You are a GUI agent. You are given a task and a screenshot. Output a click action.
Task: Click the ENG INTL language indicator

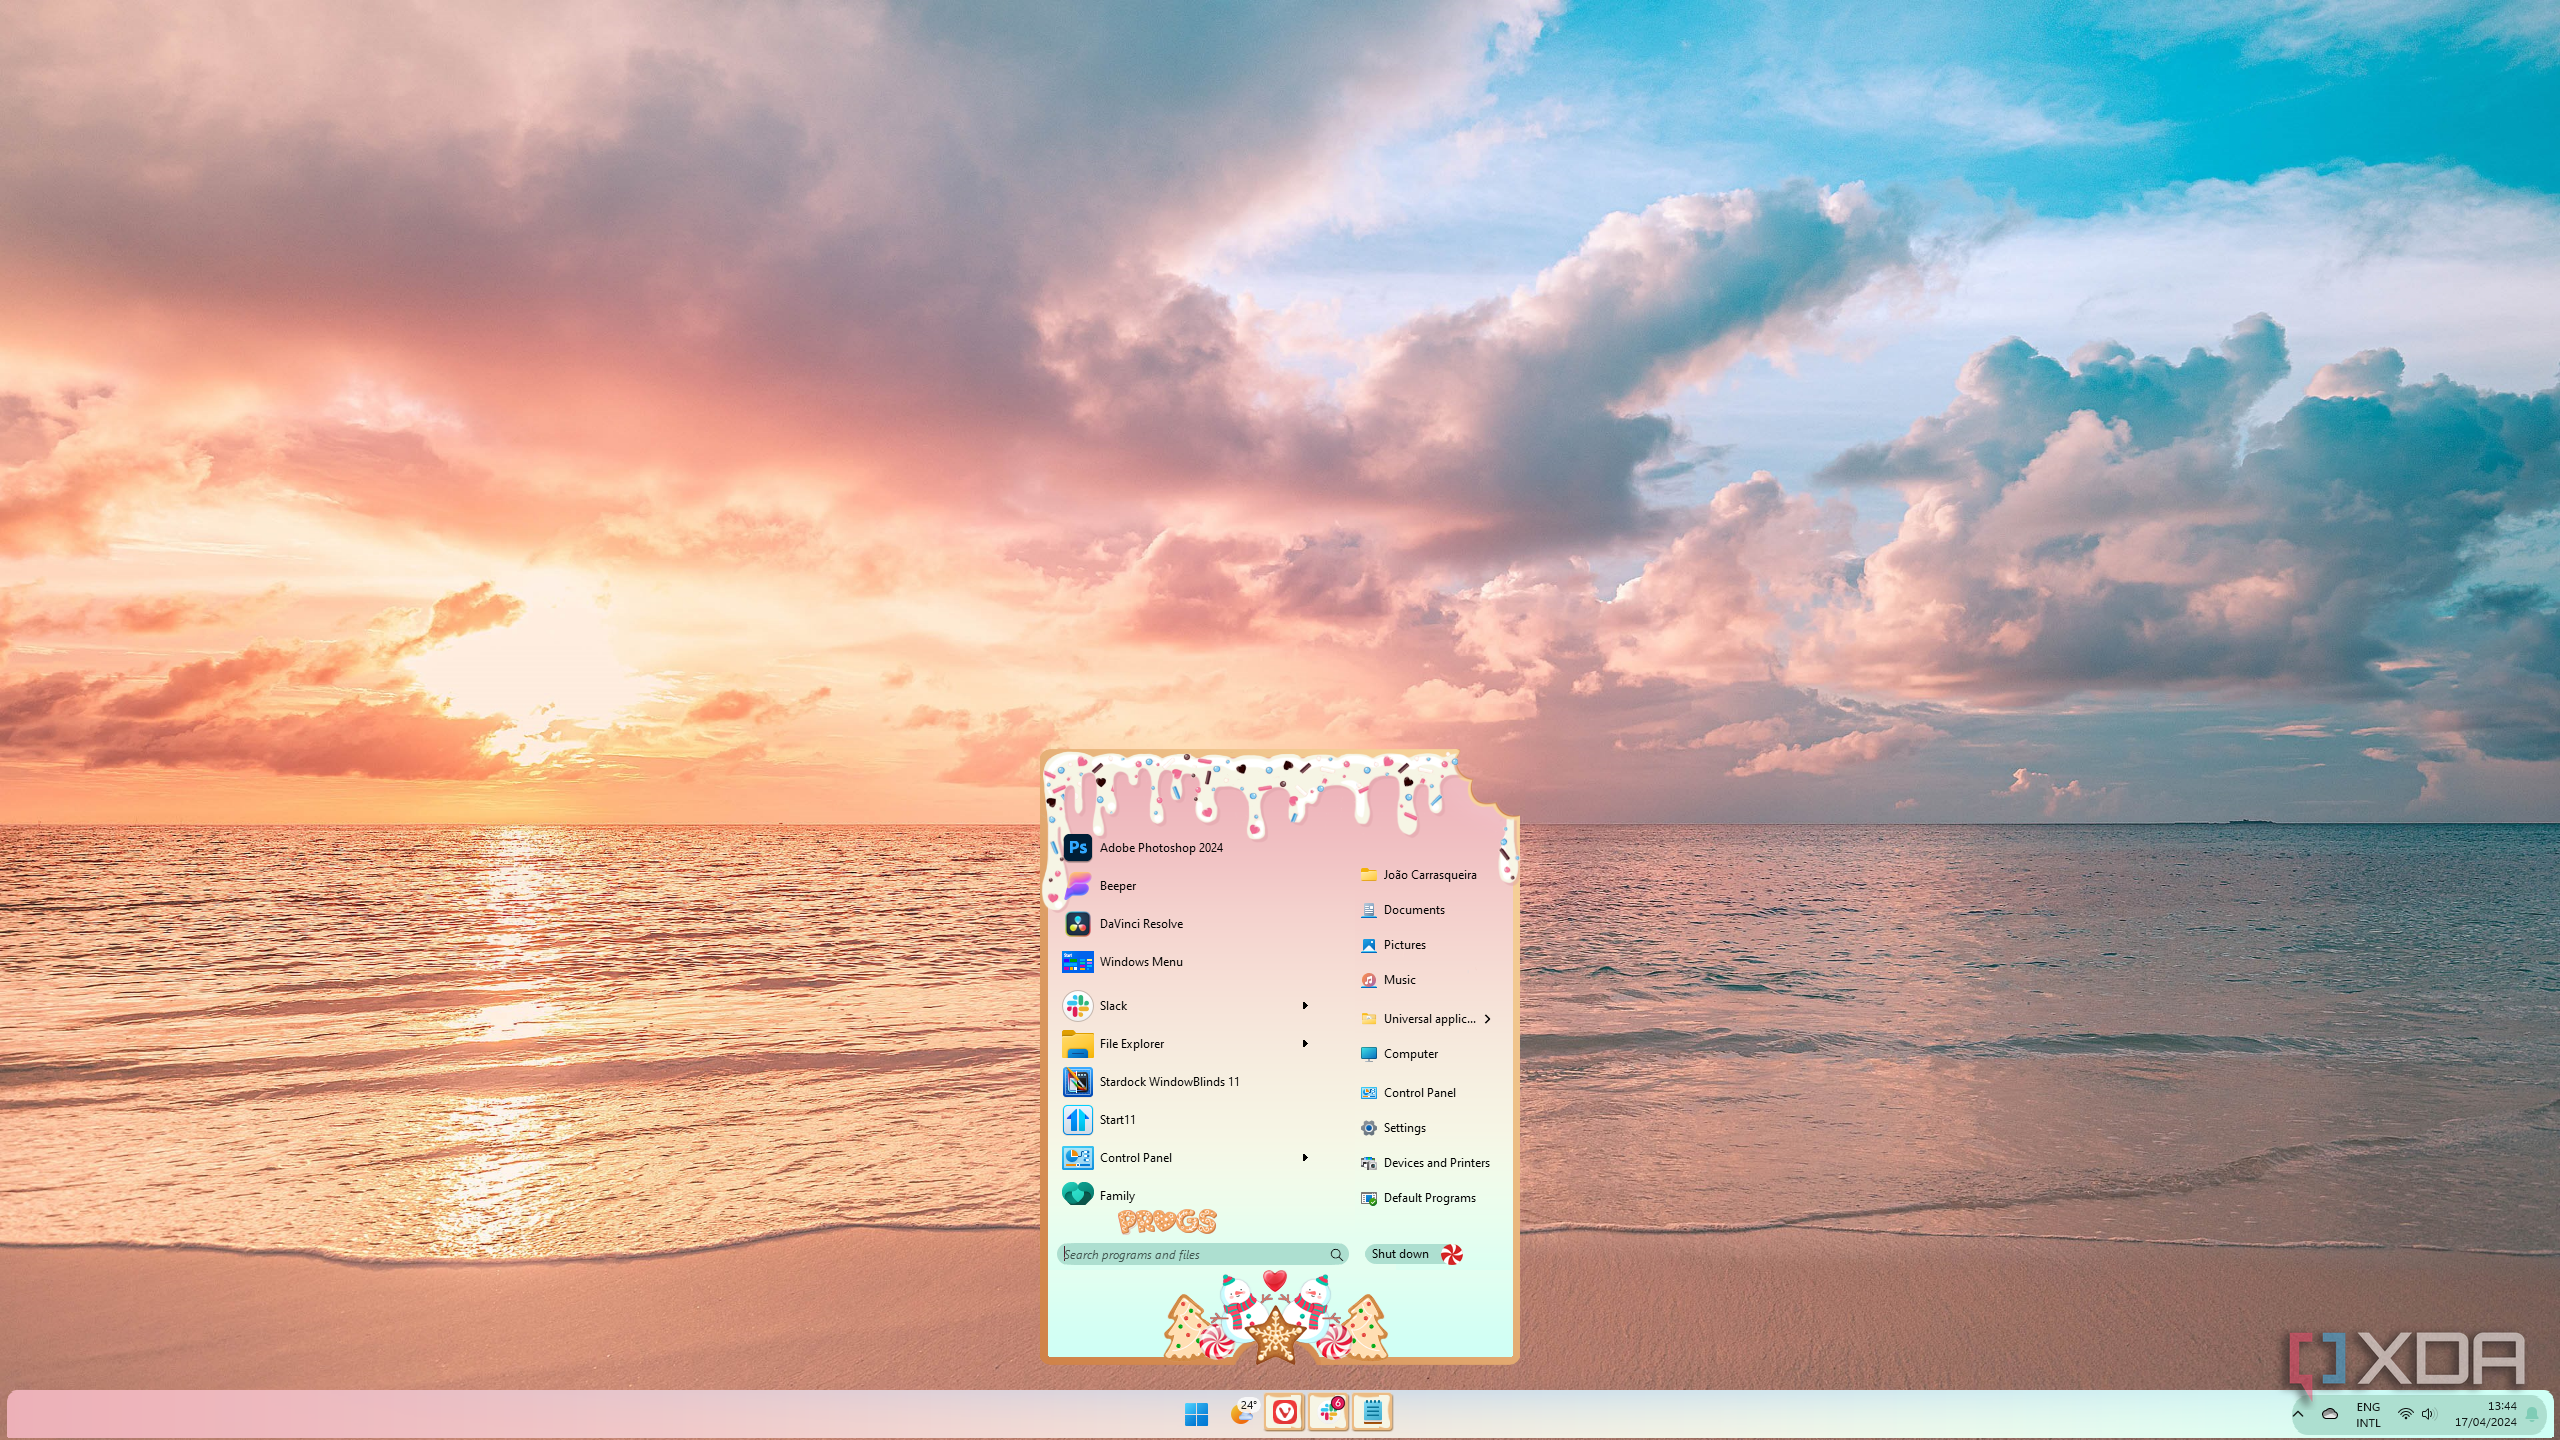pos(2368,1415)
